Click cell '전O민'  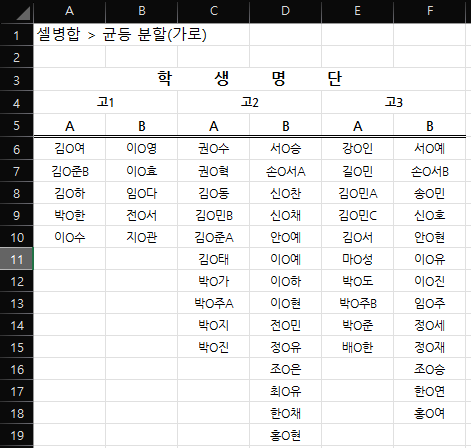tap(286, 325)
